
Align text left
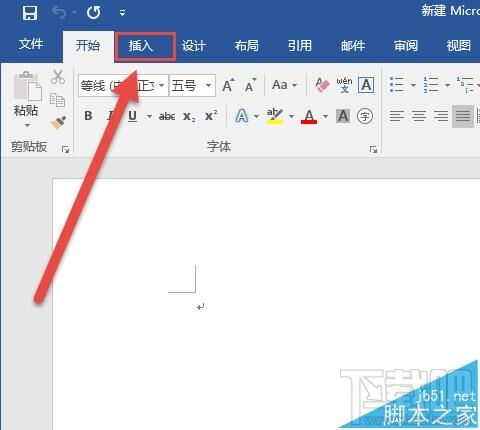point(397,116)
